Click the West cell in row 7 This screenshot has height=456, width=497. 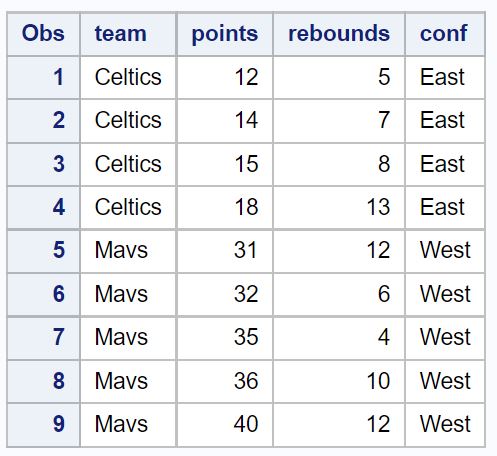click(x=445, y=337)
